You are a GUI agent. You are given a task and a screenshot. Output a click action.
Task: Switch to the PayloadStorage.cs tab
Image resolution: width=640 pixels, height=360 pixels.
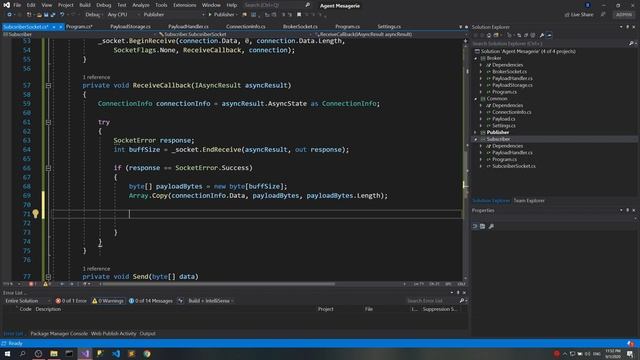130,27
